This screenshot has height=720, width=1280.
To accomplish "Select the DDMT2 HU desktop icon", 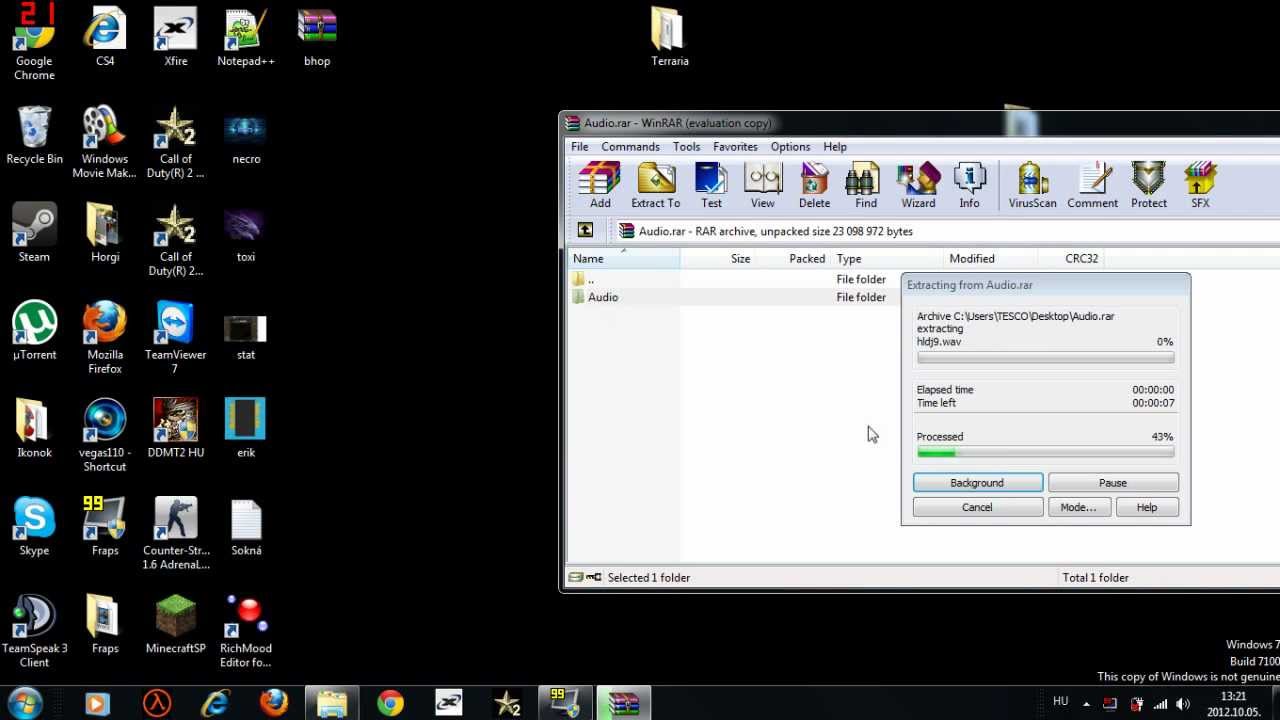I will point(176,429).
